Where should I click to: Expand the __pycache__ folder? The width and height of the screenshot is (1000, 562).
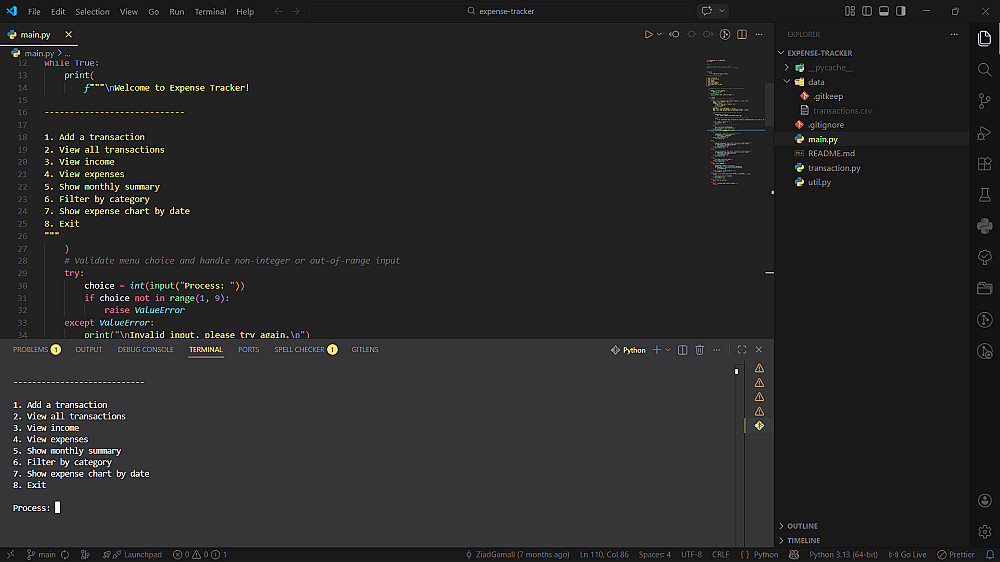(x=832, y=68)
